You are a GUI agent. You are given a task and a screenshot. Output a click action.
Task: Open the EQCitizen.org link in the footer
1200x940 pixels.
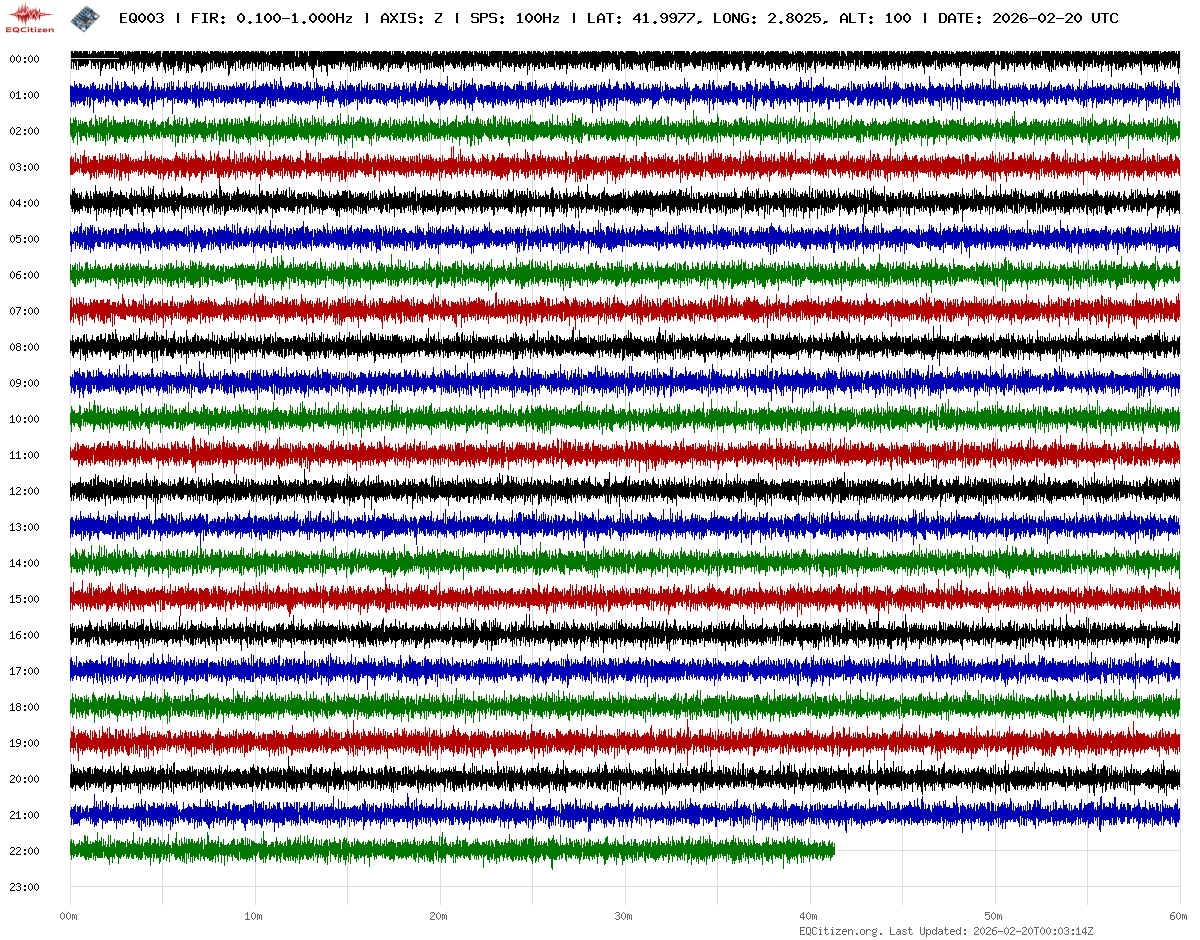840,931
